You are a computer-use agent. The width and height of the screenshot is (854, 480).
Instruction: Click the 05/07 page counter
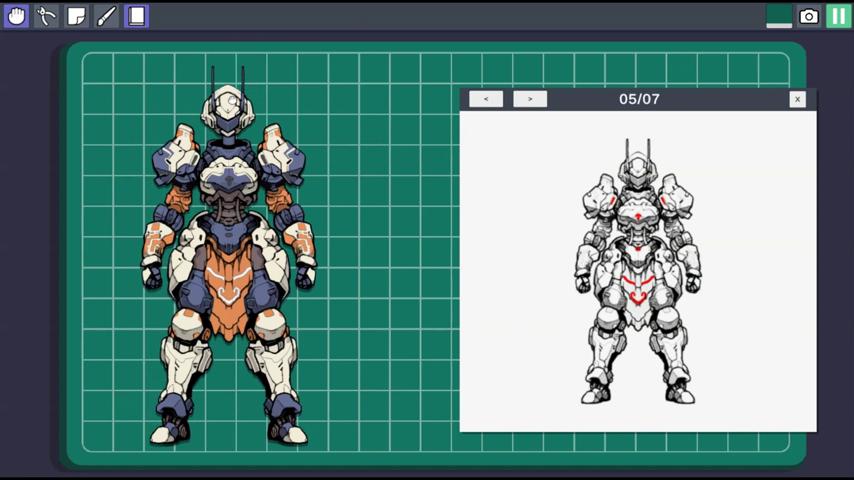point(639,99)
